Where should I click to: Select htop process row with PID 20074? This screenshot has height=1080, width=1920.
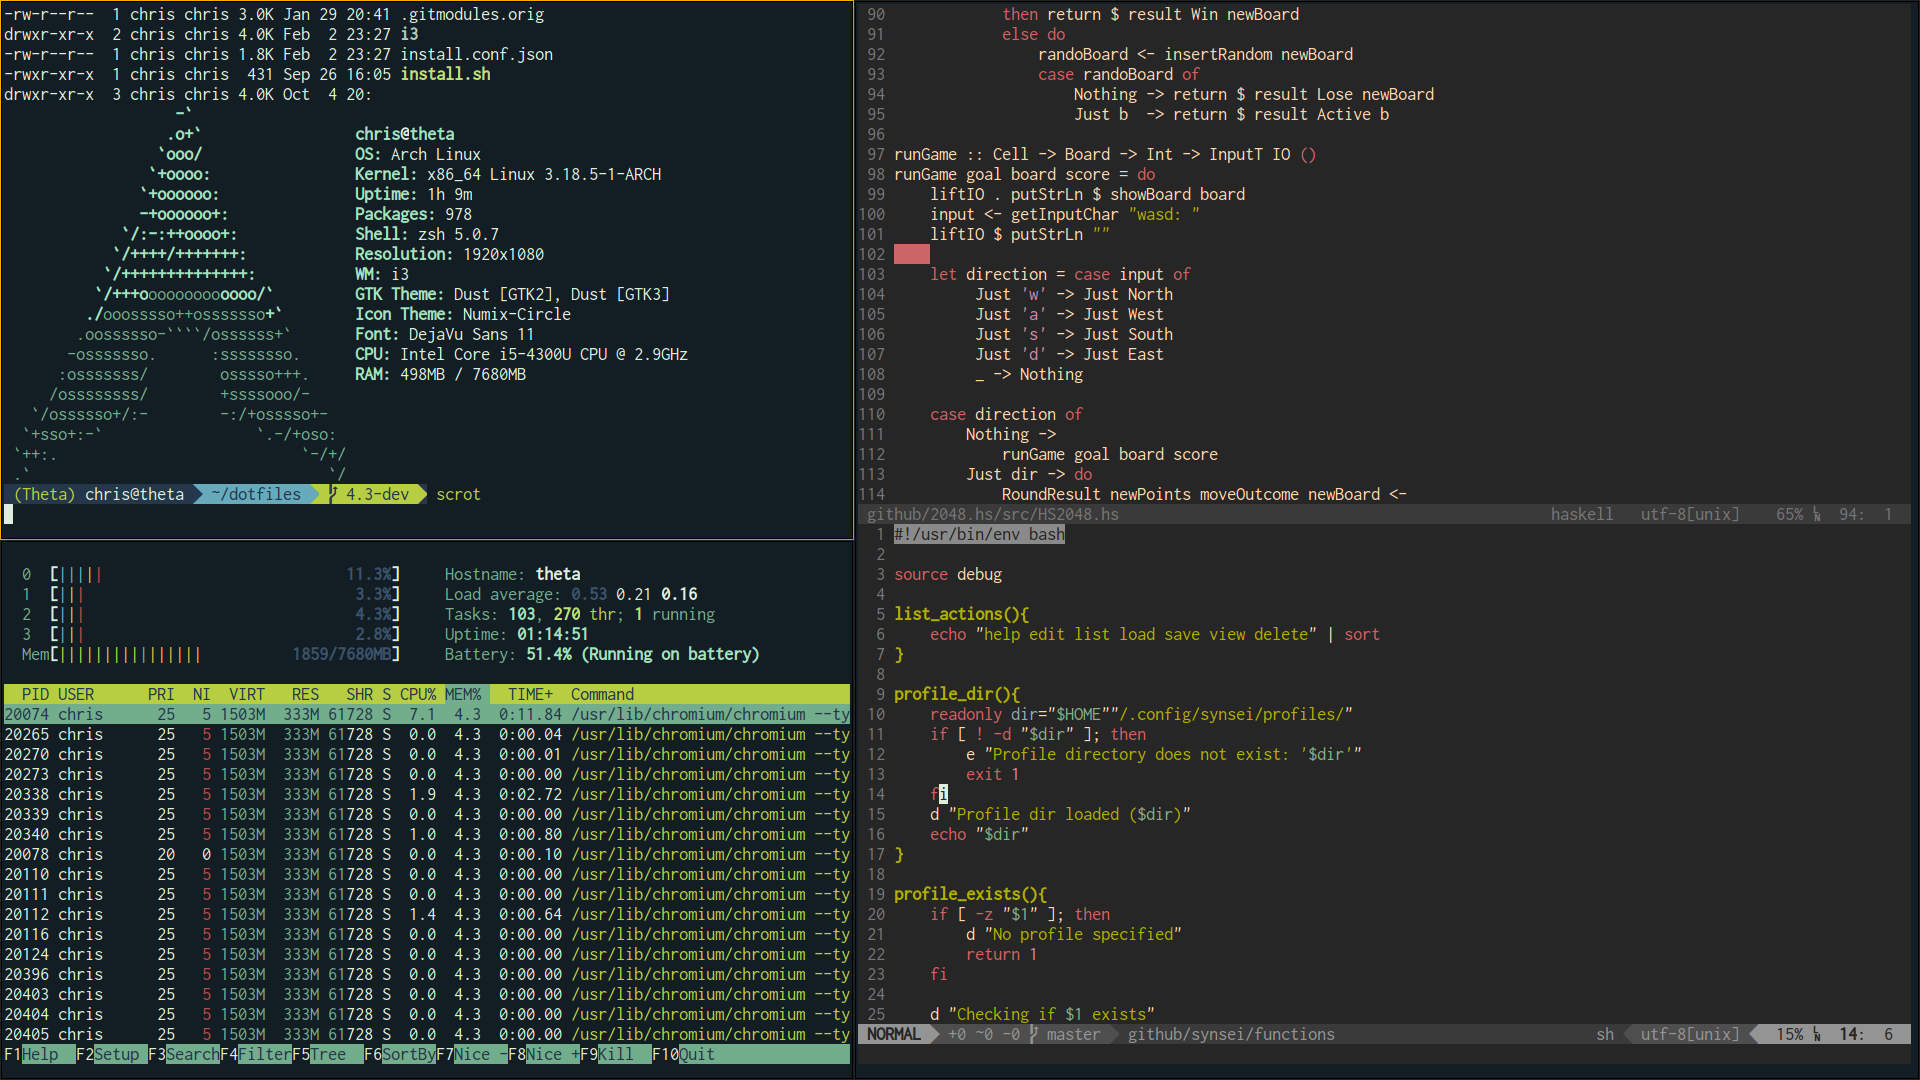427,714
